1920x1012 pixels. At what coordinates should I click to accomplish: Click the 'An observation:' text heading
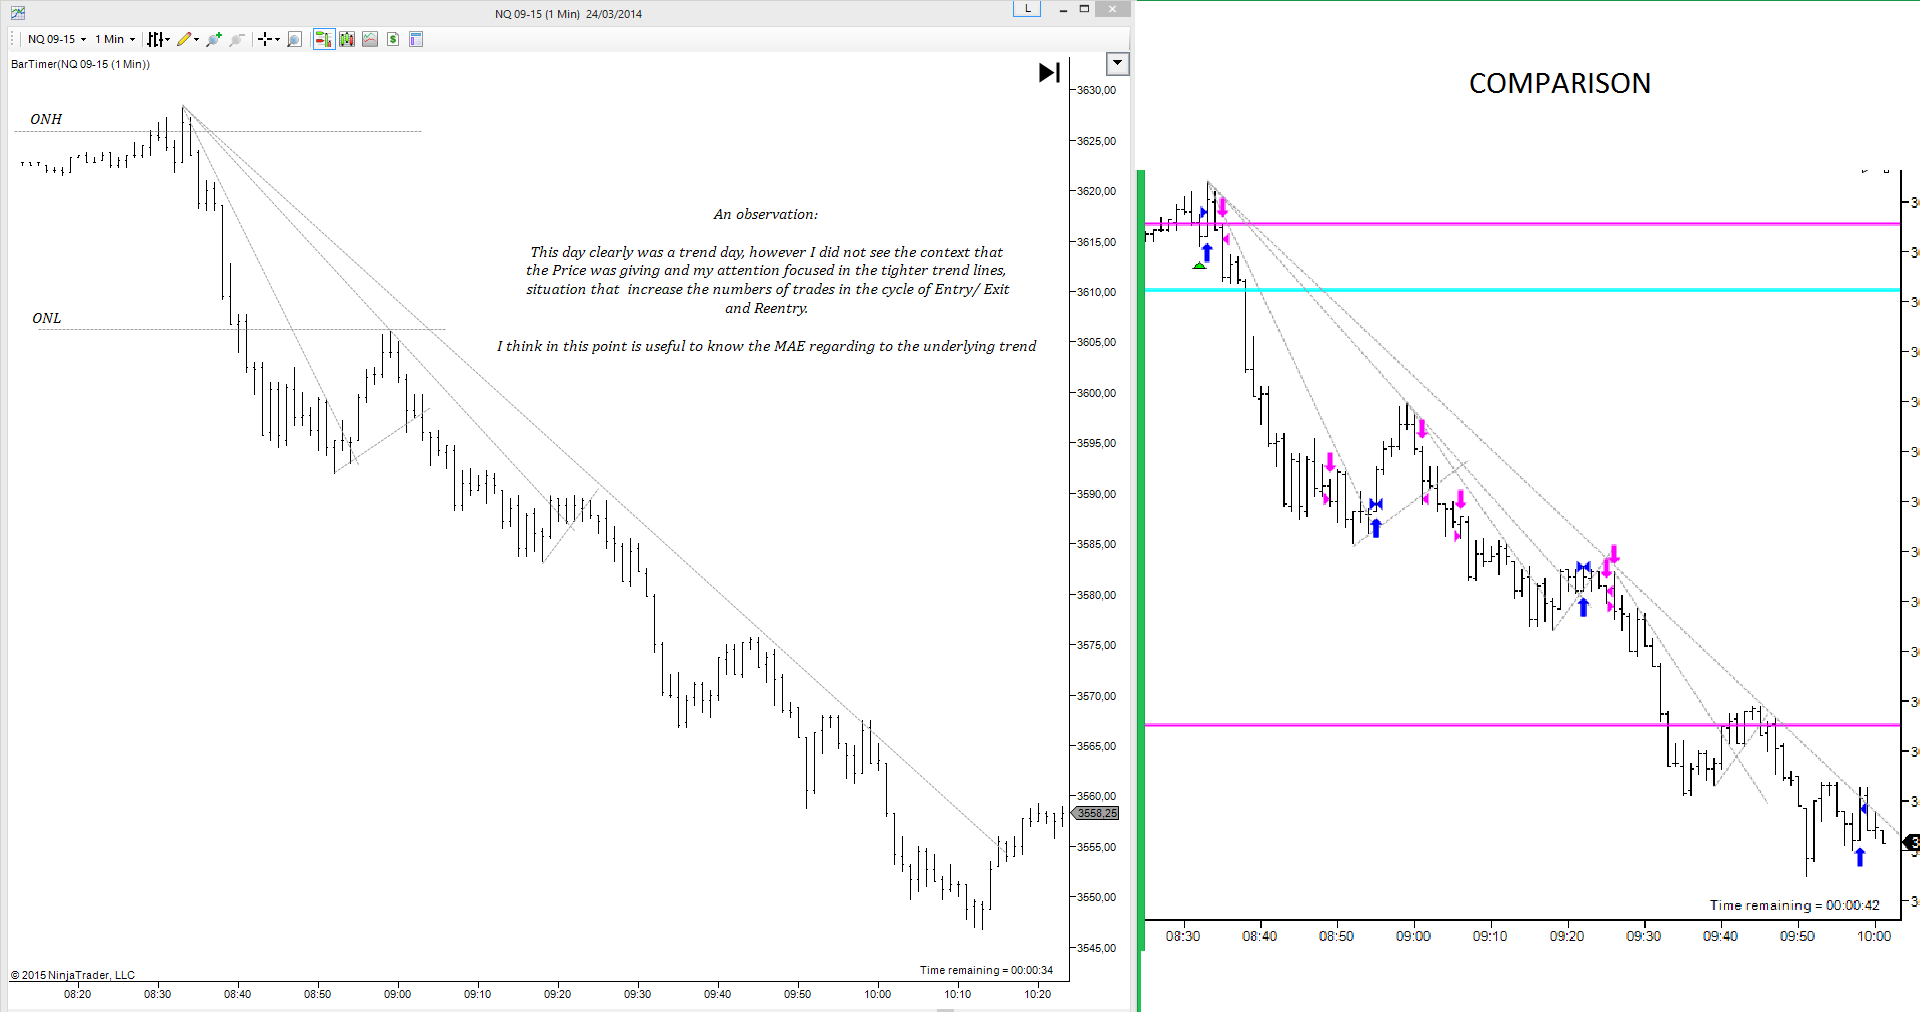pos(765,214)
